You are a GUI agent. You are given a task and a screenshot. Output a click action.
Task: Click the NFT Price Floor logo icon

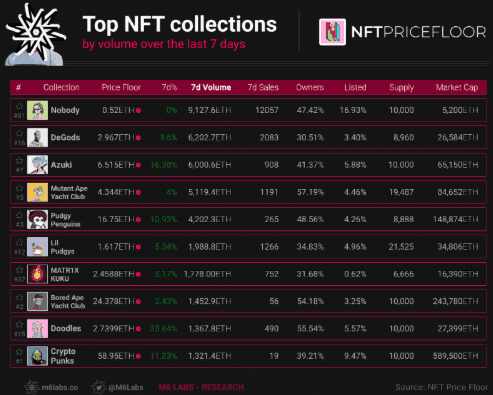click(x=332, y=32)
